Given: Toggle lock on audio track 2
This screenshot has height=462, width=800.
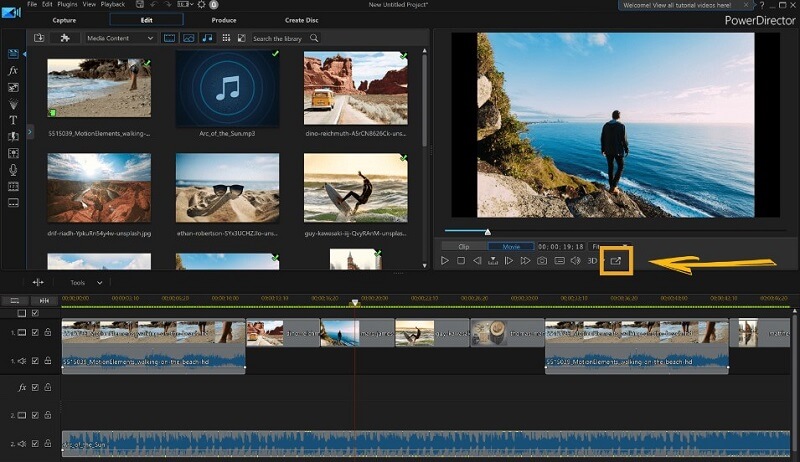Looking at the screenshot, I should (x=47, y=443).
